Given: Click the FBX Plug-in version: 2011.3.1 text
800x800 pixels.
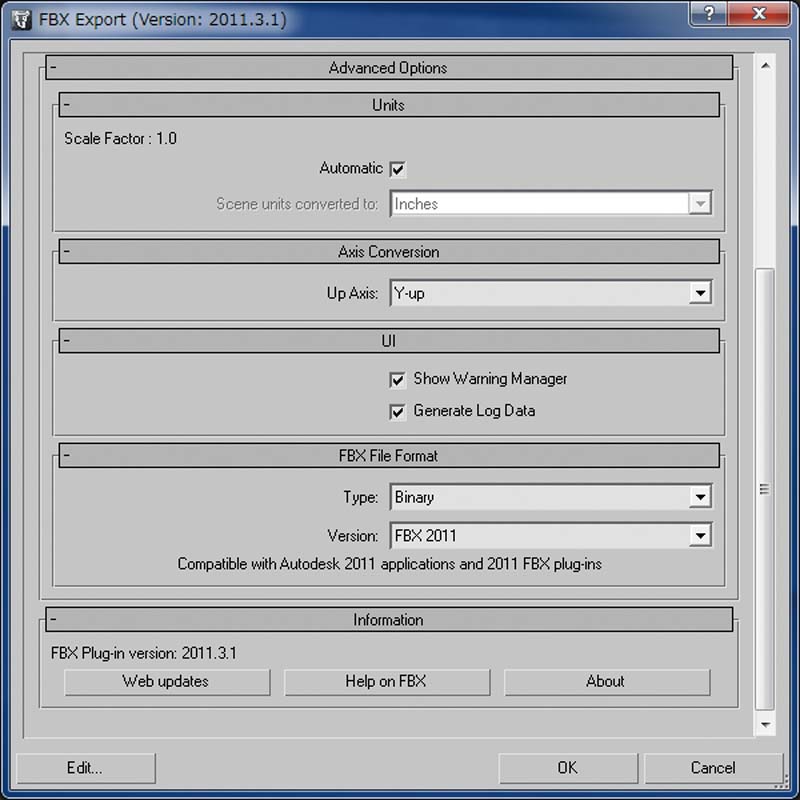Looking at the screenshot, I should [x=144, y=653].
